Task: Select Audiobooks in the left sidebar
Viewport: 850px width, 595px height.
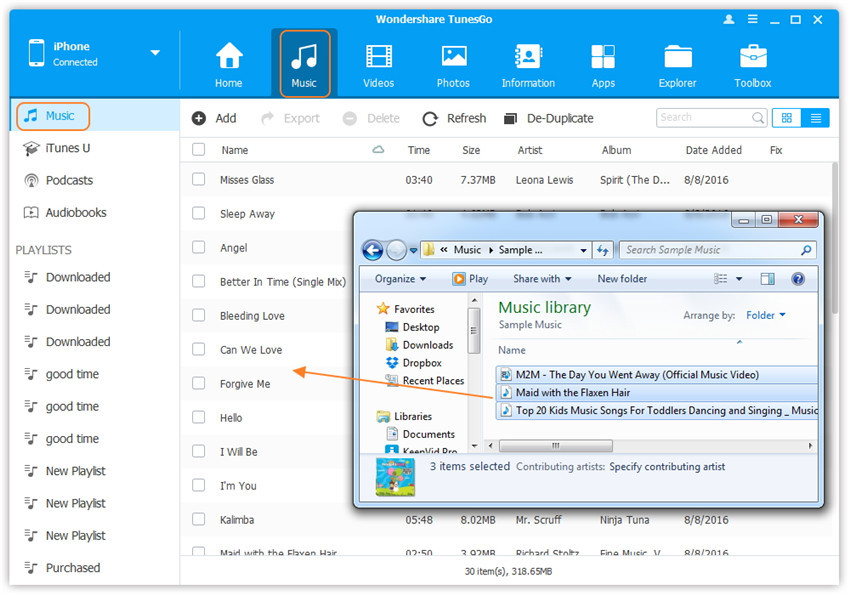Action: click(x=75, y=212)
